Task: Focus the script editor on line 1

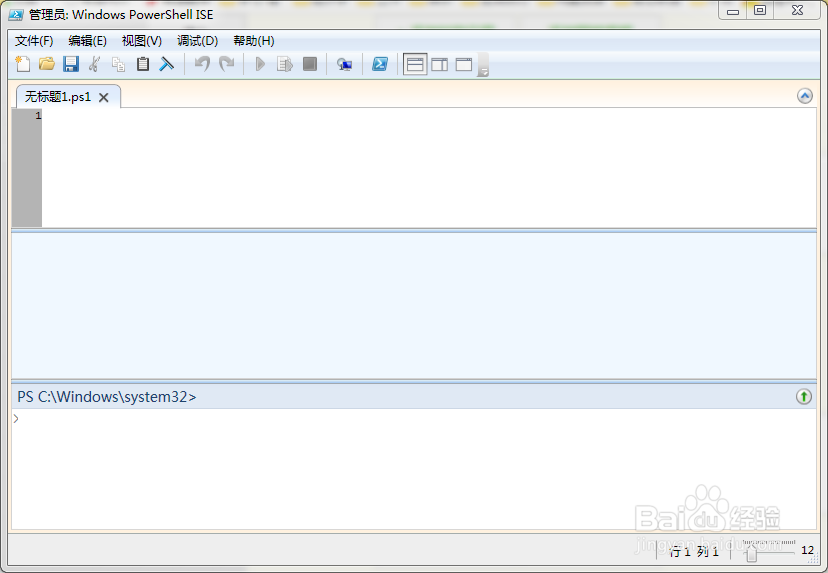Action: (429, 168)
